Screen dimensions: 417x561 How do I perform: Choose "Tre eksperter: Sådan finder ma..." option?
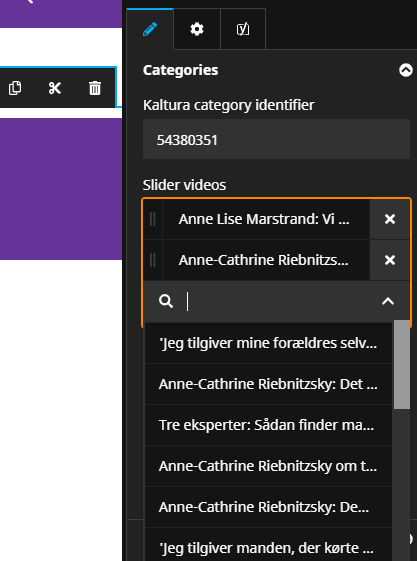[268, 425]
